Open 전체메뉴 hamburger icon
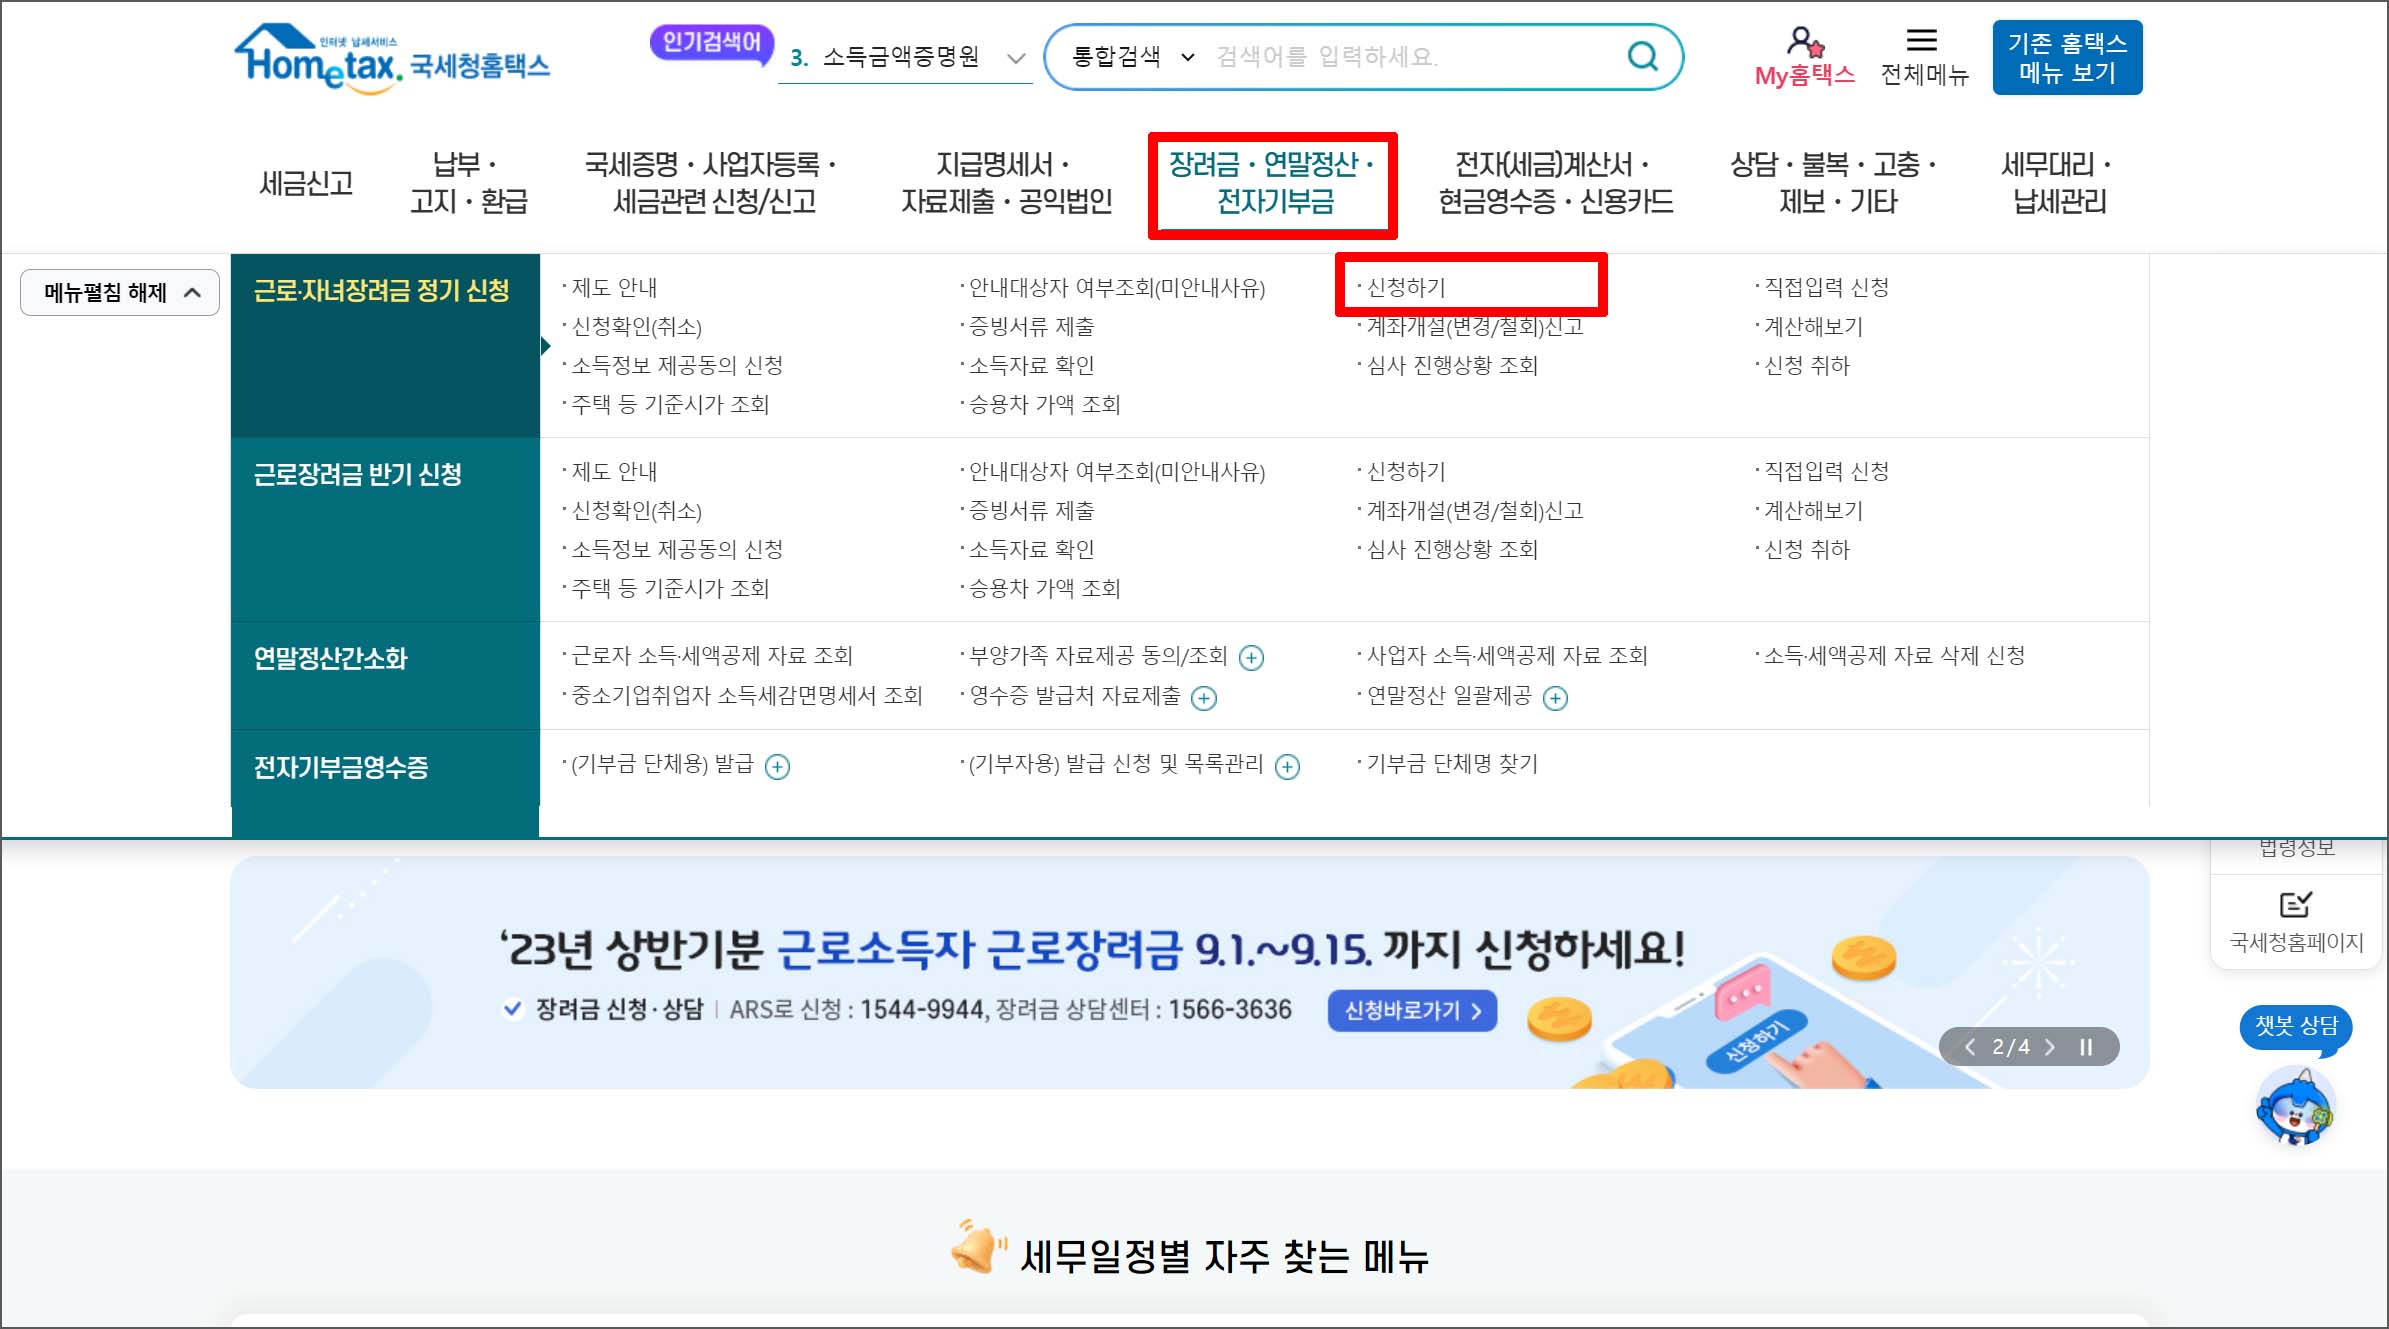Screen dimensions: 2389x1329 click(1922, 40)
